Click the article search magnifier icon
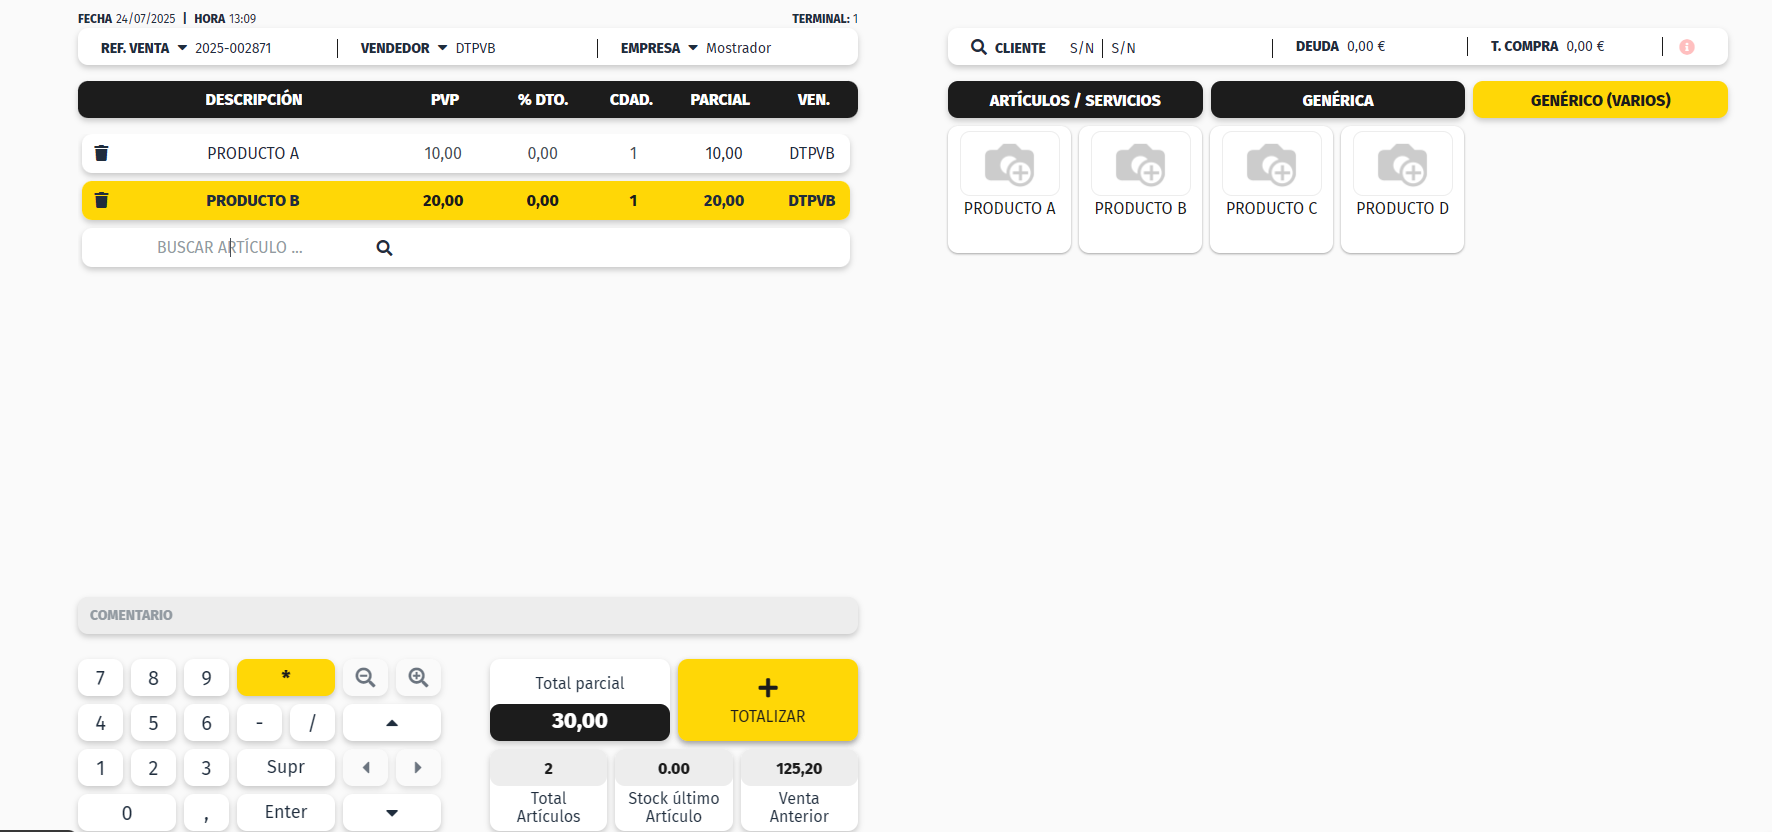The width and height of the screenshot is (1772, 832). (x=384, y=248)
